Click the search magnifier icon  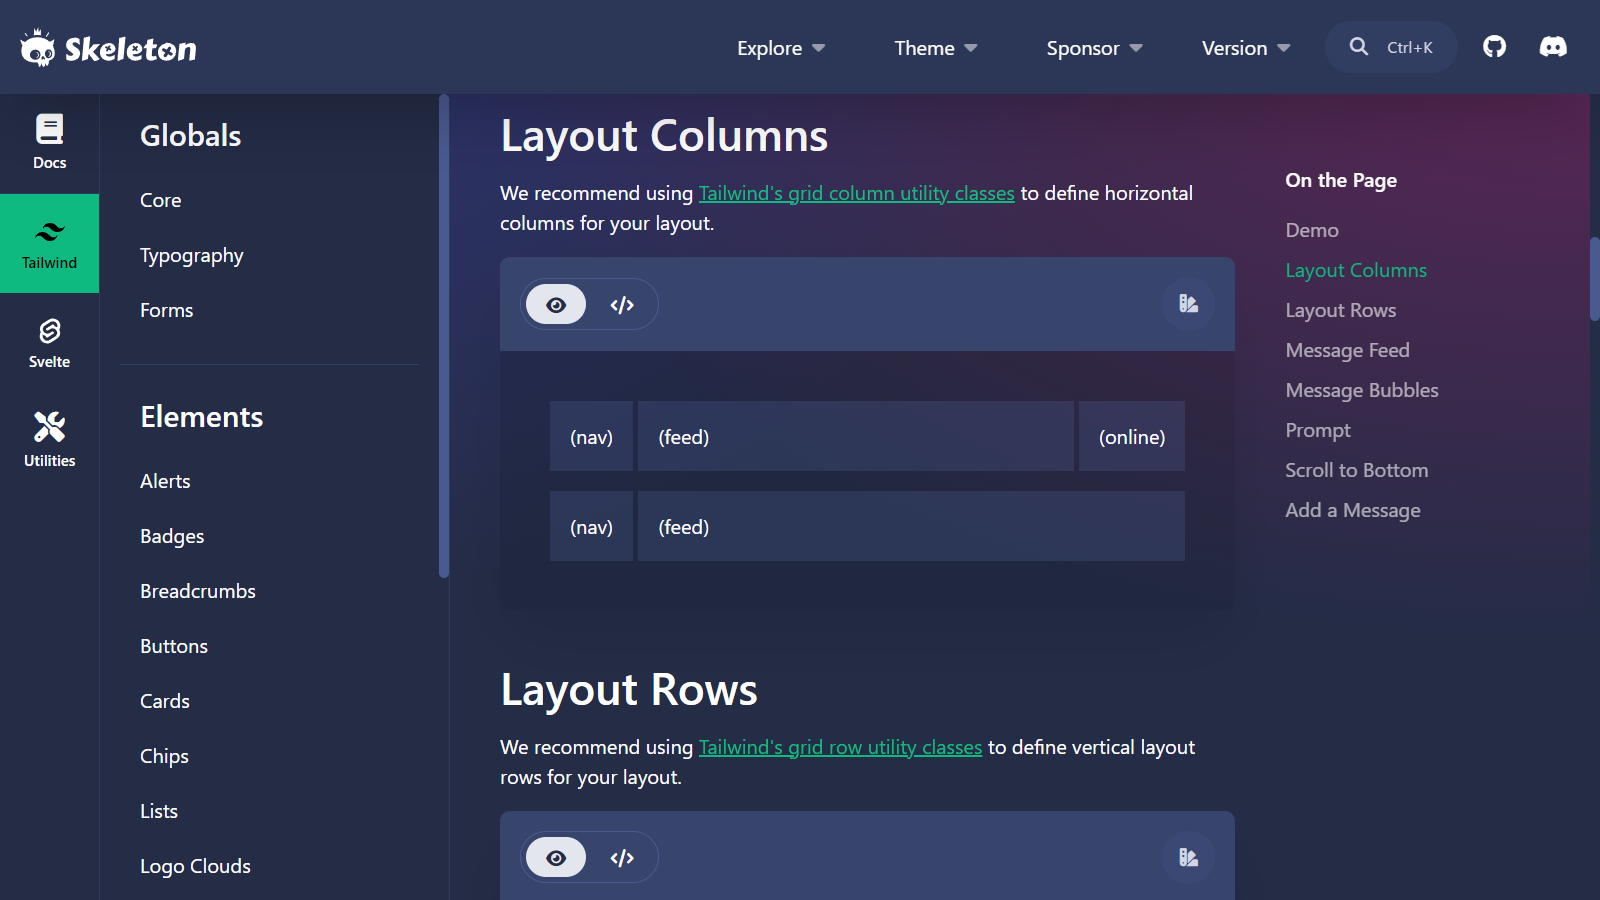1358,47
